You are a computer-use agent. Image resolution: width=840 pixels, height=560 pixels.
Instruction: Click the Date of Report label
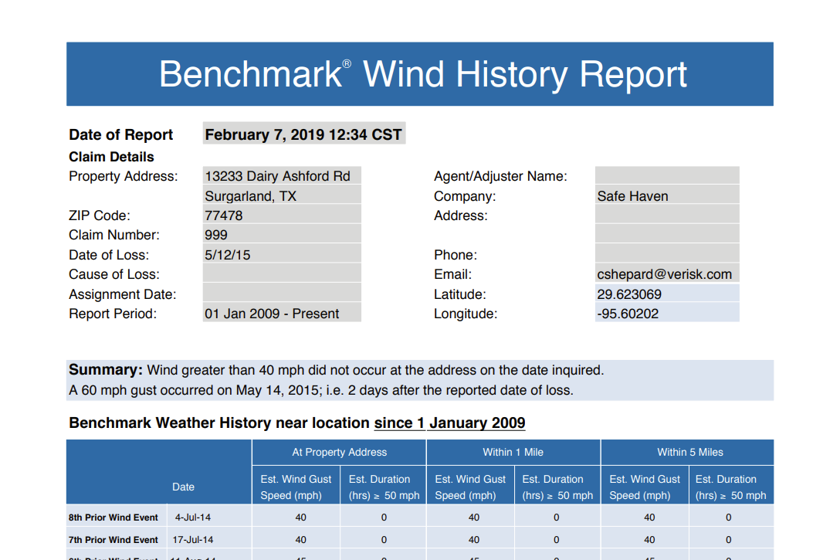121,135
